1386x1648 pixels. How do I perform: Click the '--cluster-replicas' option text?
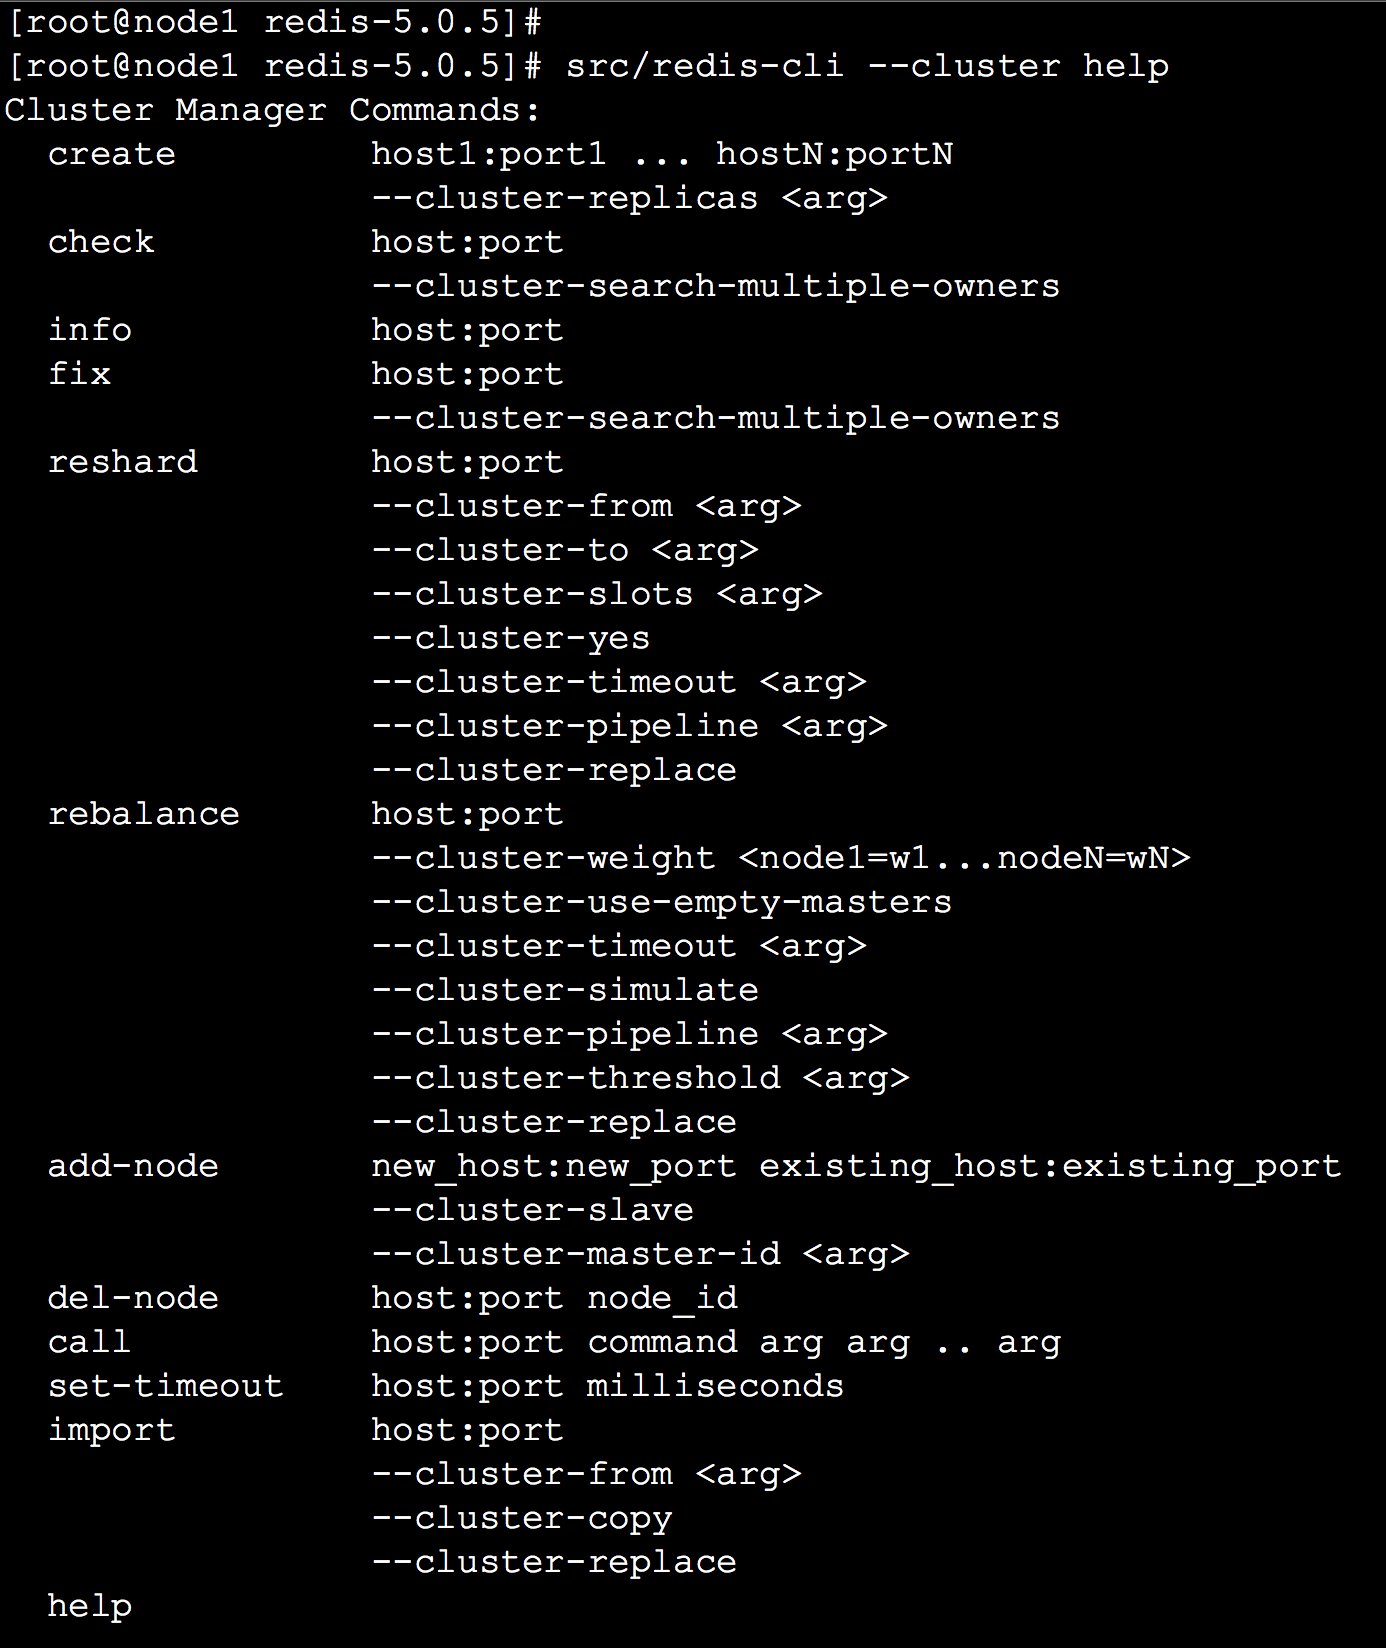tap(565, 199)
